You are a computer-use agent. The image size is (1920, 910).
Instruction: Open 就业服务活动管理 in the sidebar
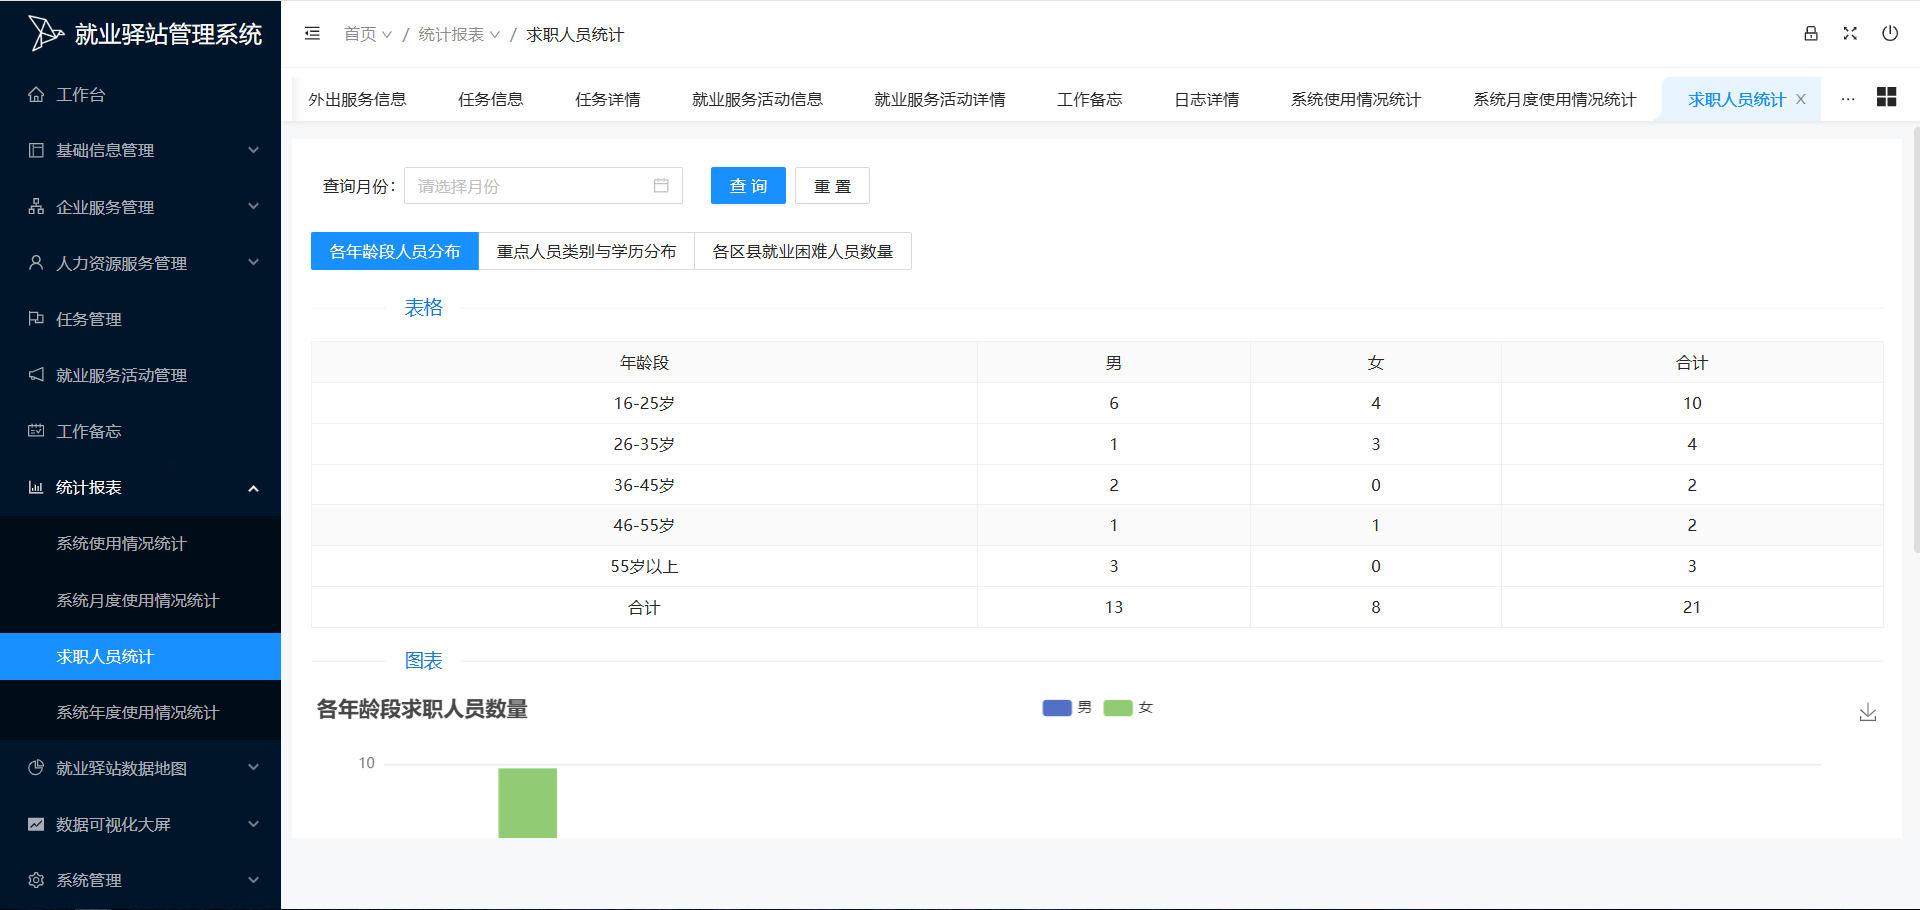pos(140,375)
